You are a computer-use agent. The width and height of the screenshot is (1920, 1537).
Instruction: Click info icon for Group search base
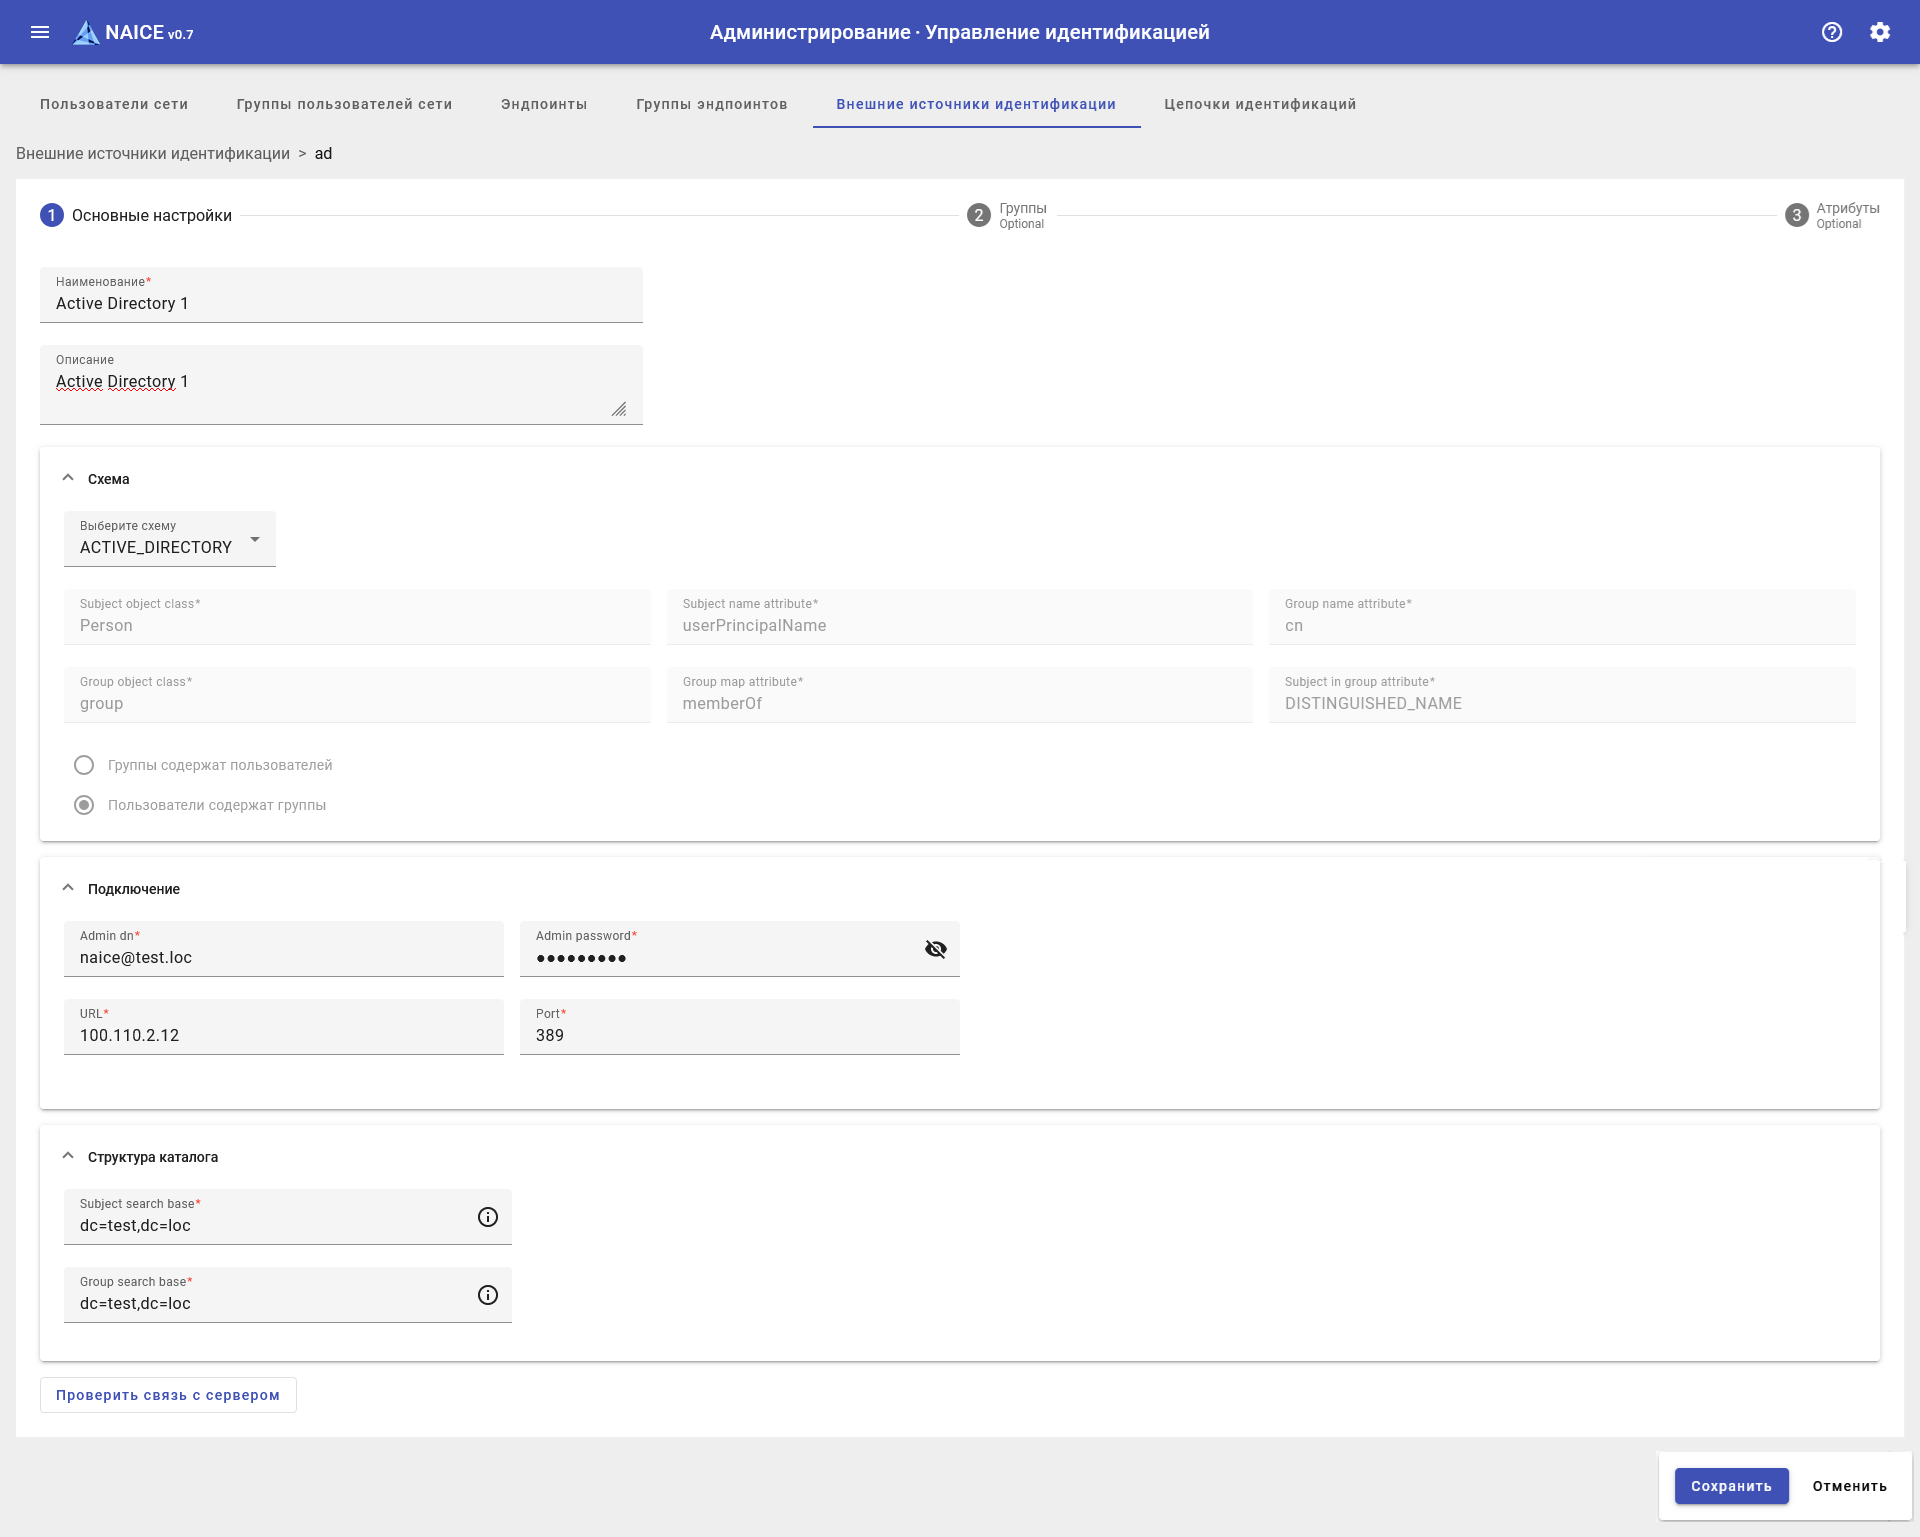(x=488, y=1295)
